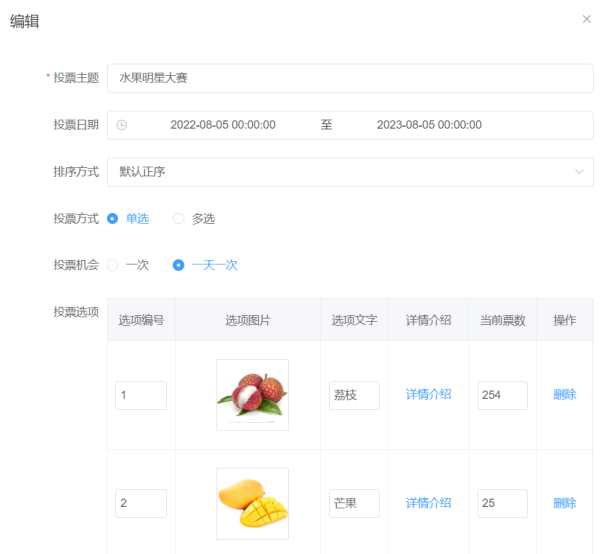Close the 编辑 dialog with the X

pyautogui.click(x=586, y=19)
